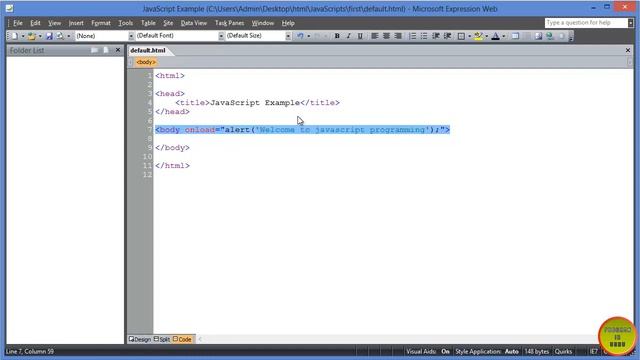This screenshot has width=640, height=360.
Task: Open the Default Font dropdown
Action: tap(221, 36)
